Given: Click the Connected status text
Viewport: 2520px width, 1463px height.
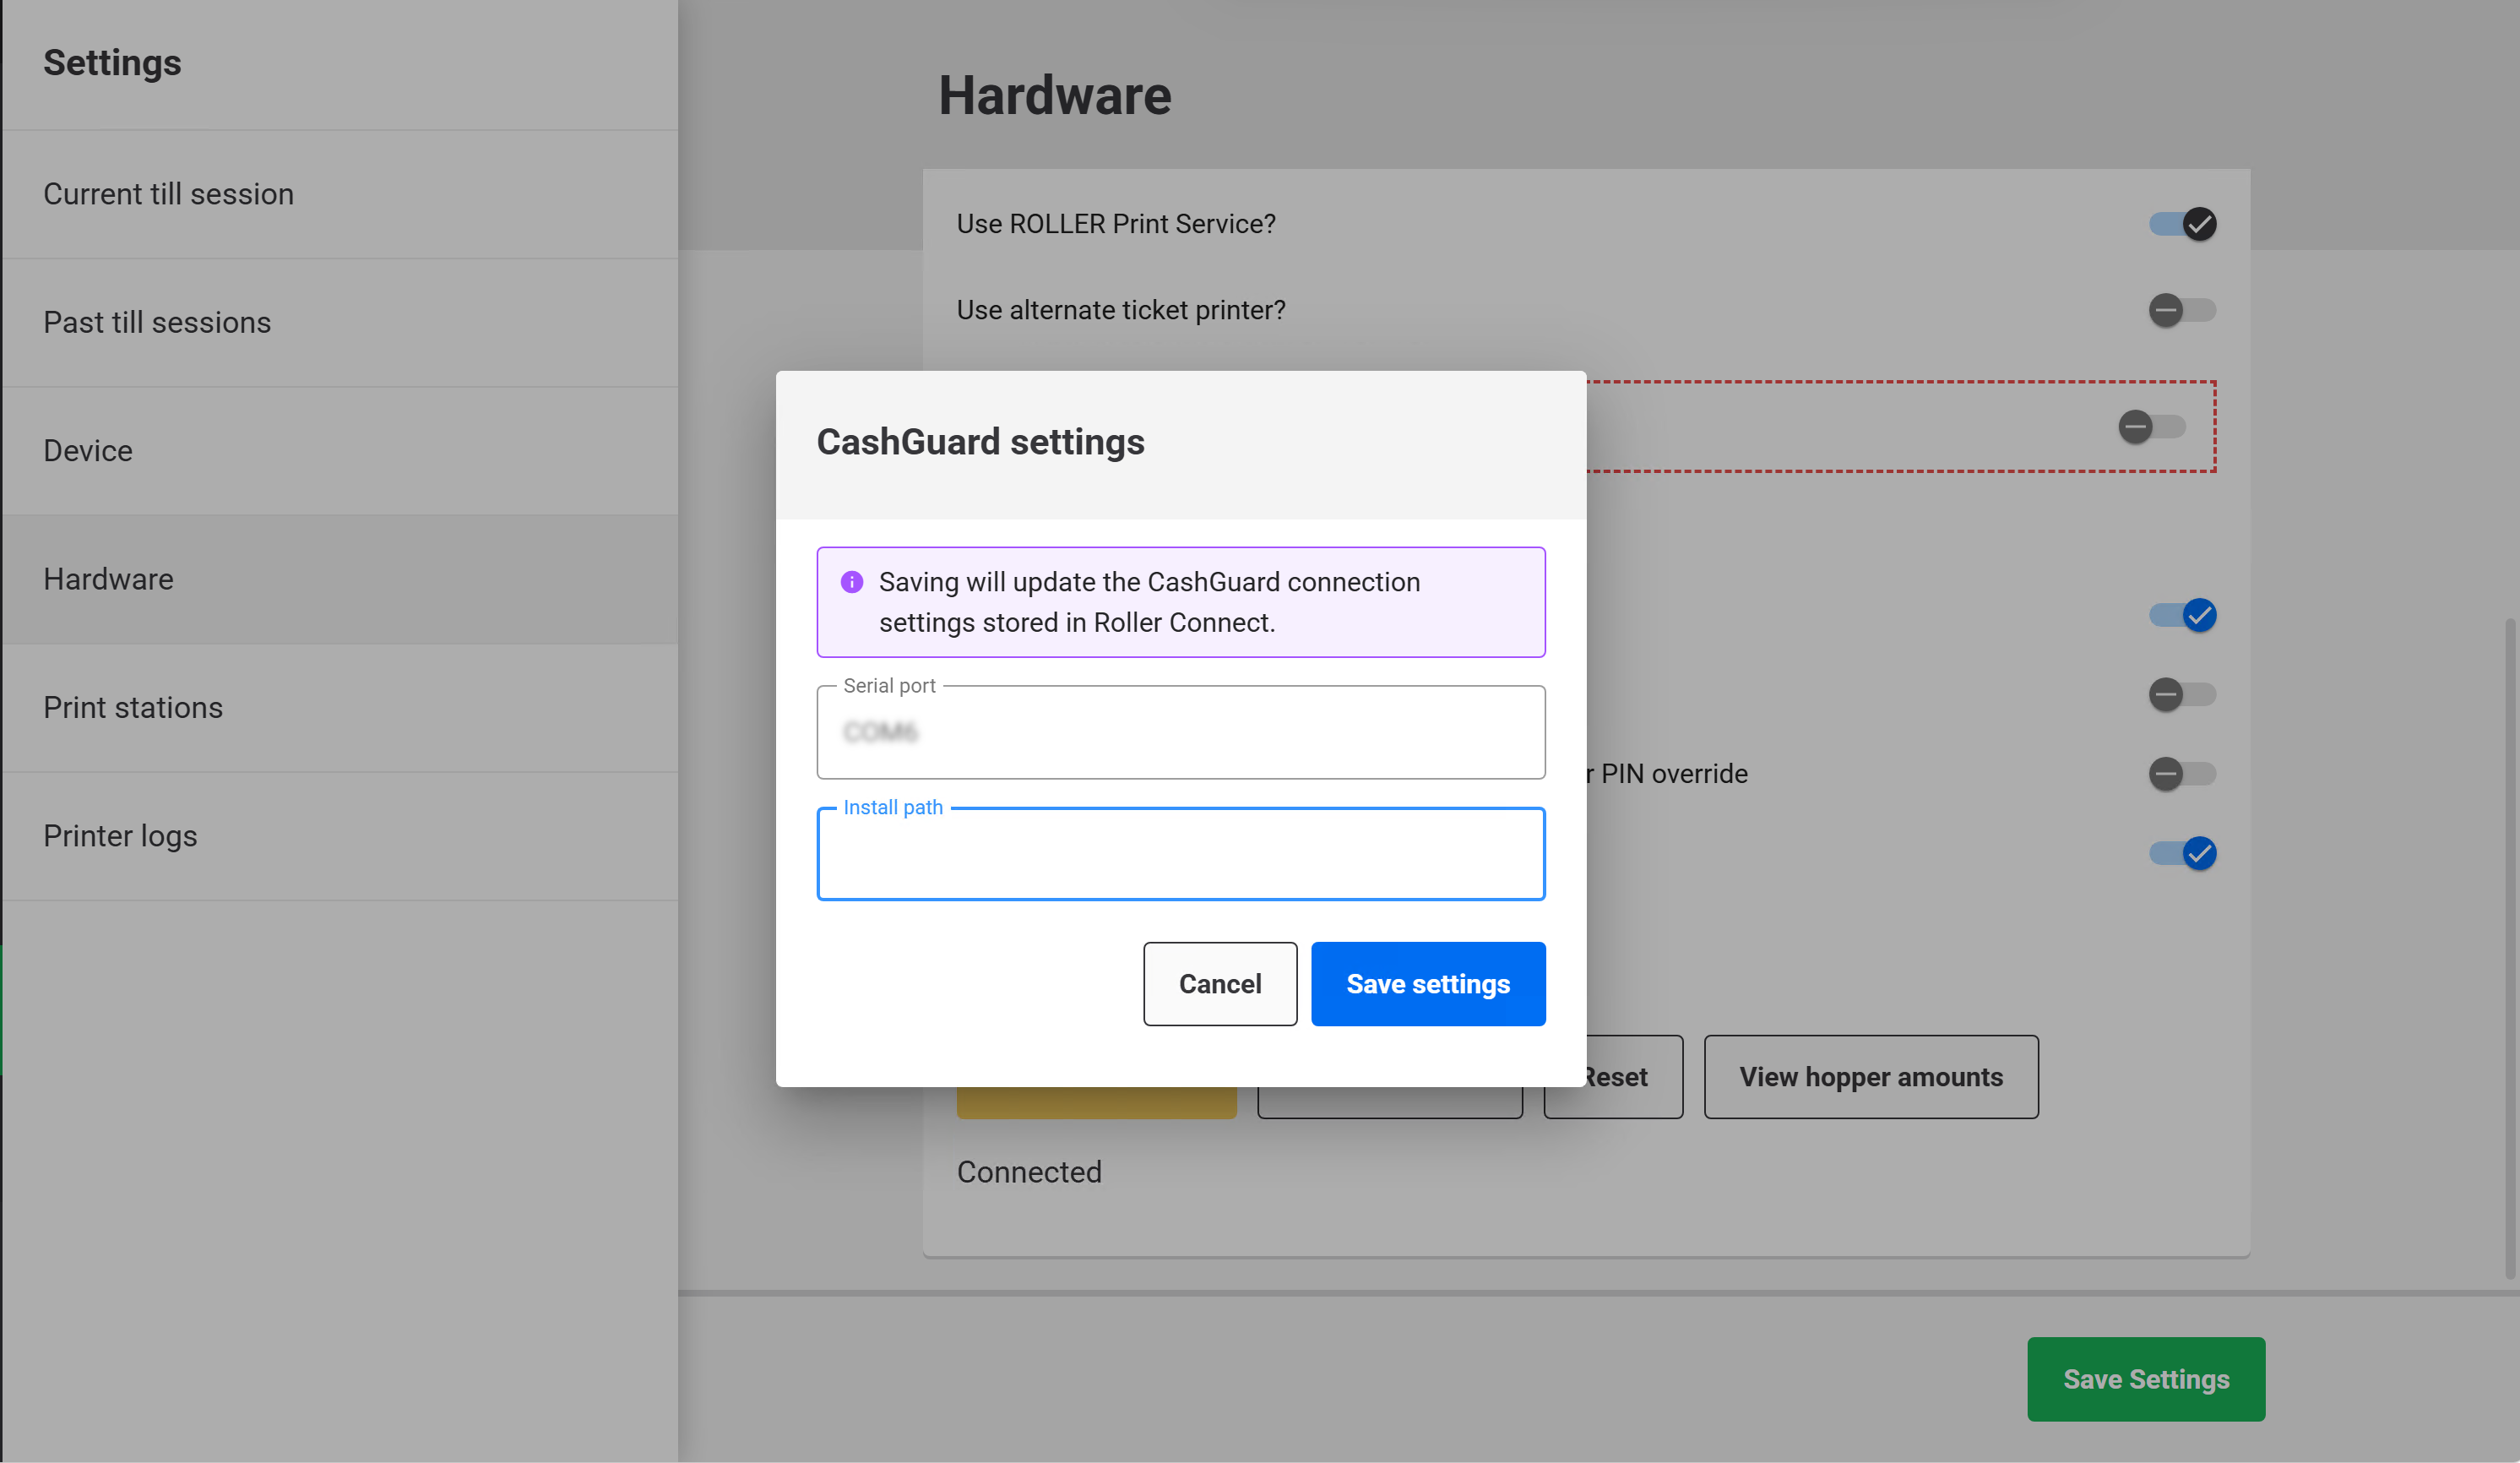Looking at the screenshot, I should 1029,1172.
